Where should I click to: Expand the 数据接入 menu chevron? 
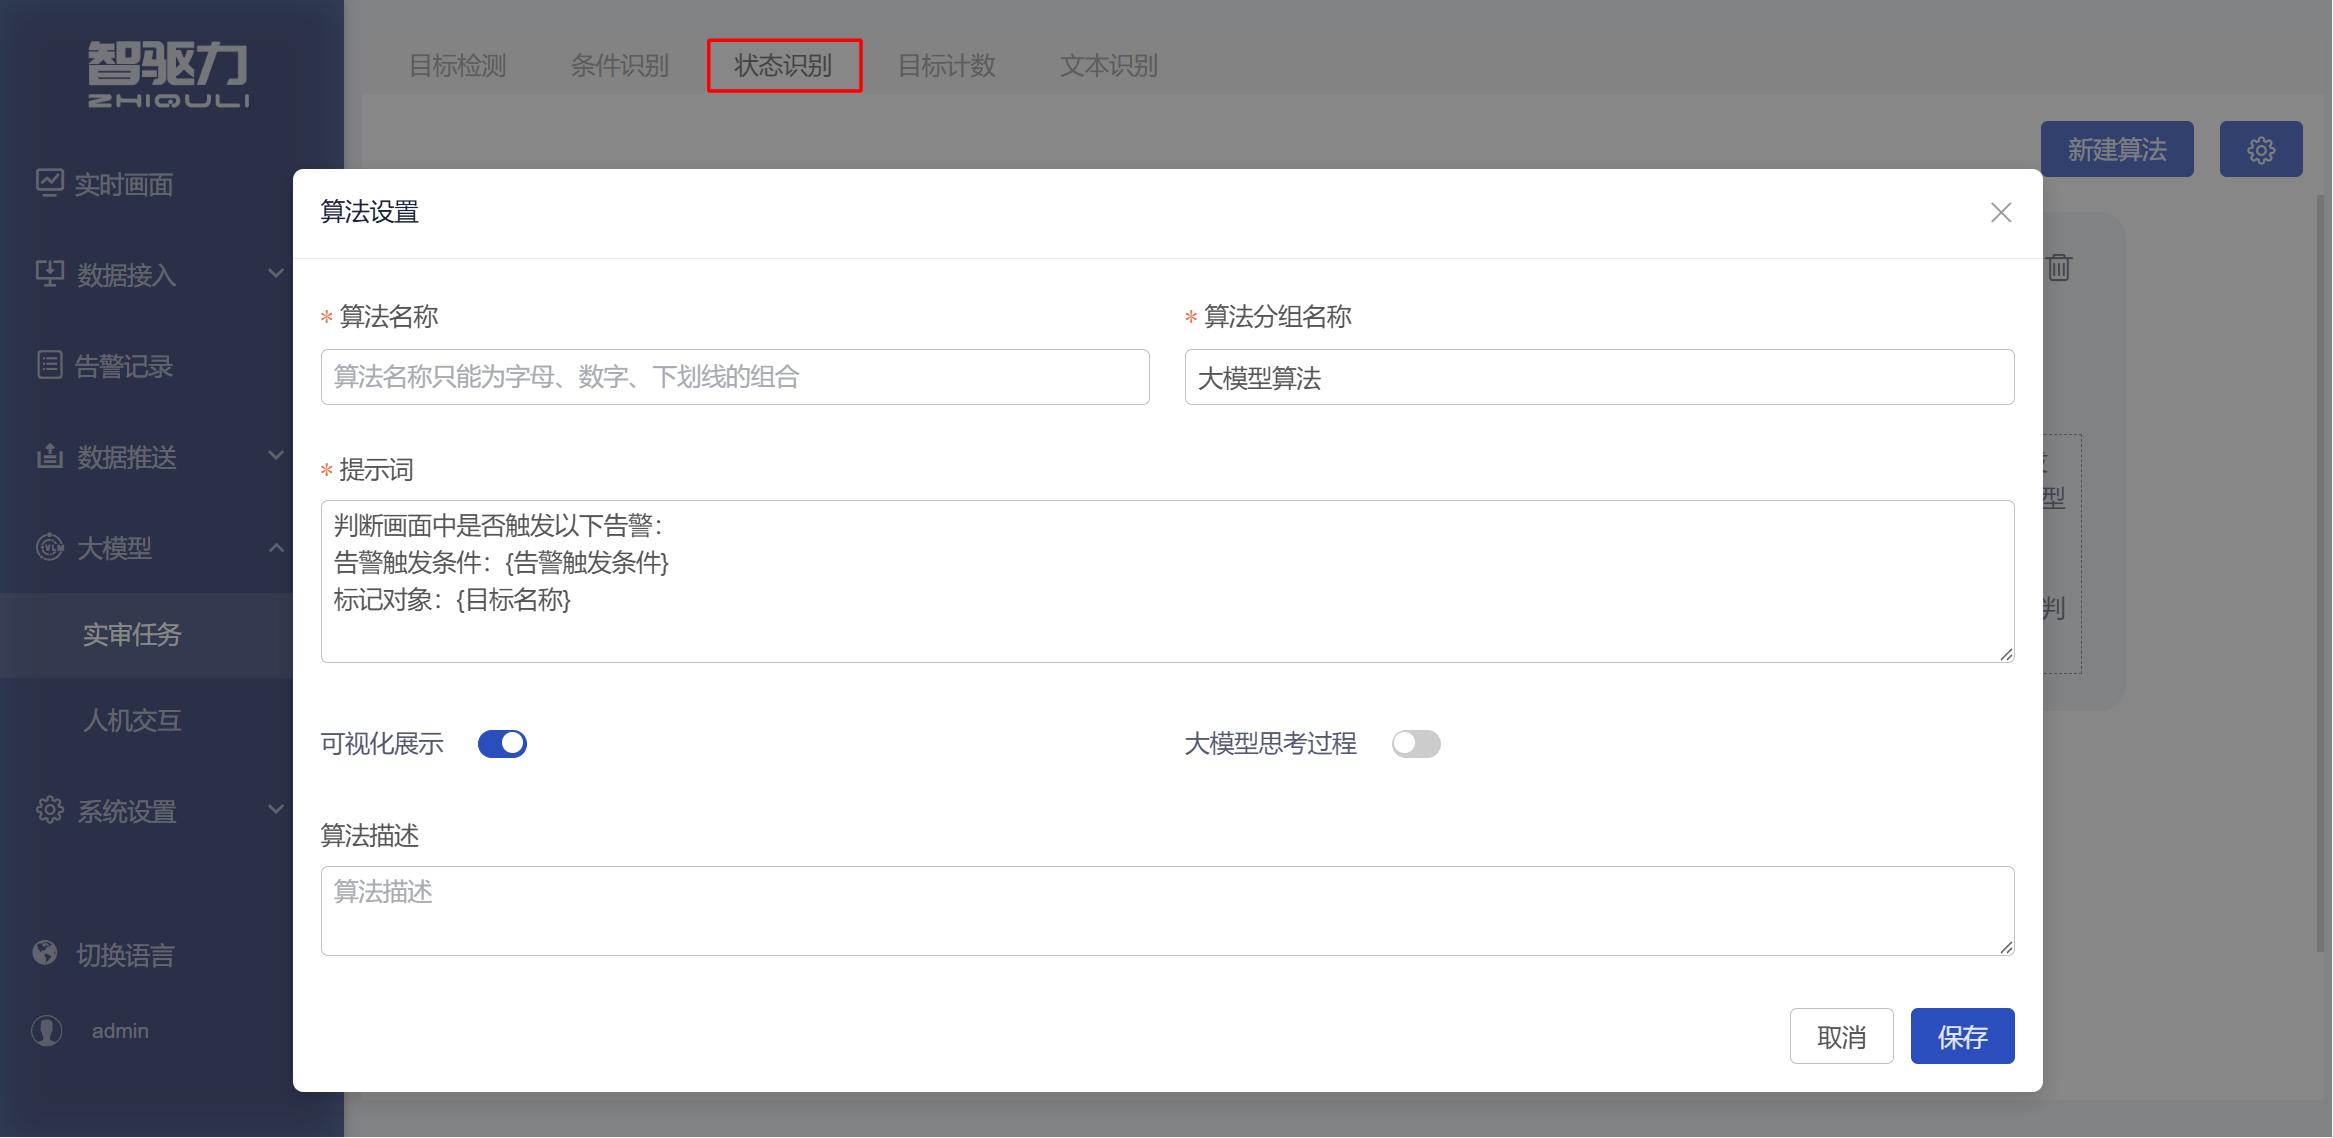pos(276,273)
